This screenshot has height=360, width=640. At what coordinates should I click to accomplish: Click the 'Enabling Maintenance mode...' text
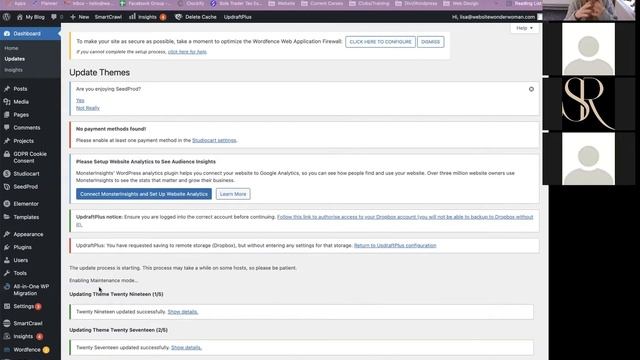point(104,280)
